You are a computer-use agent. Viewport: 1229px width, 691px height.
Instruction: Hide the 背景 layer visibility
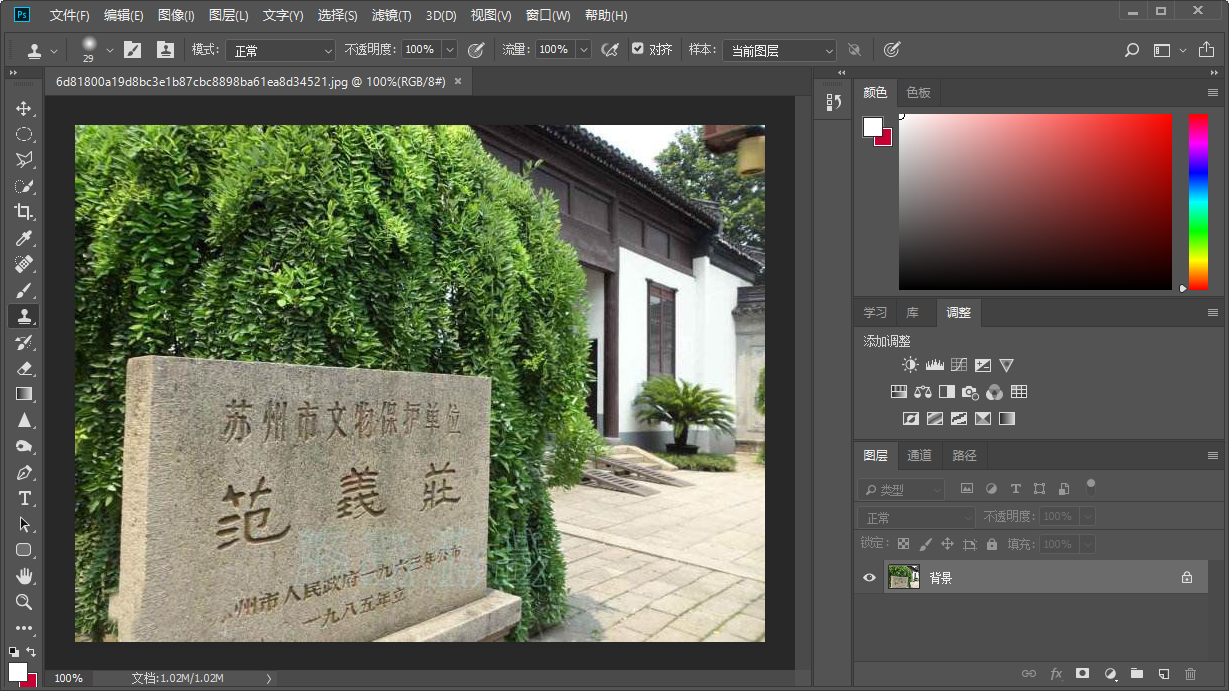tap(869, 577)
